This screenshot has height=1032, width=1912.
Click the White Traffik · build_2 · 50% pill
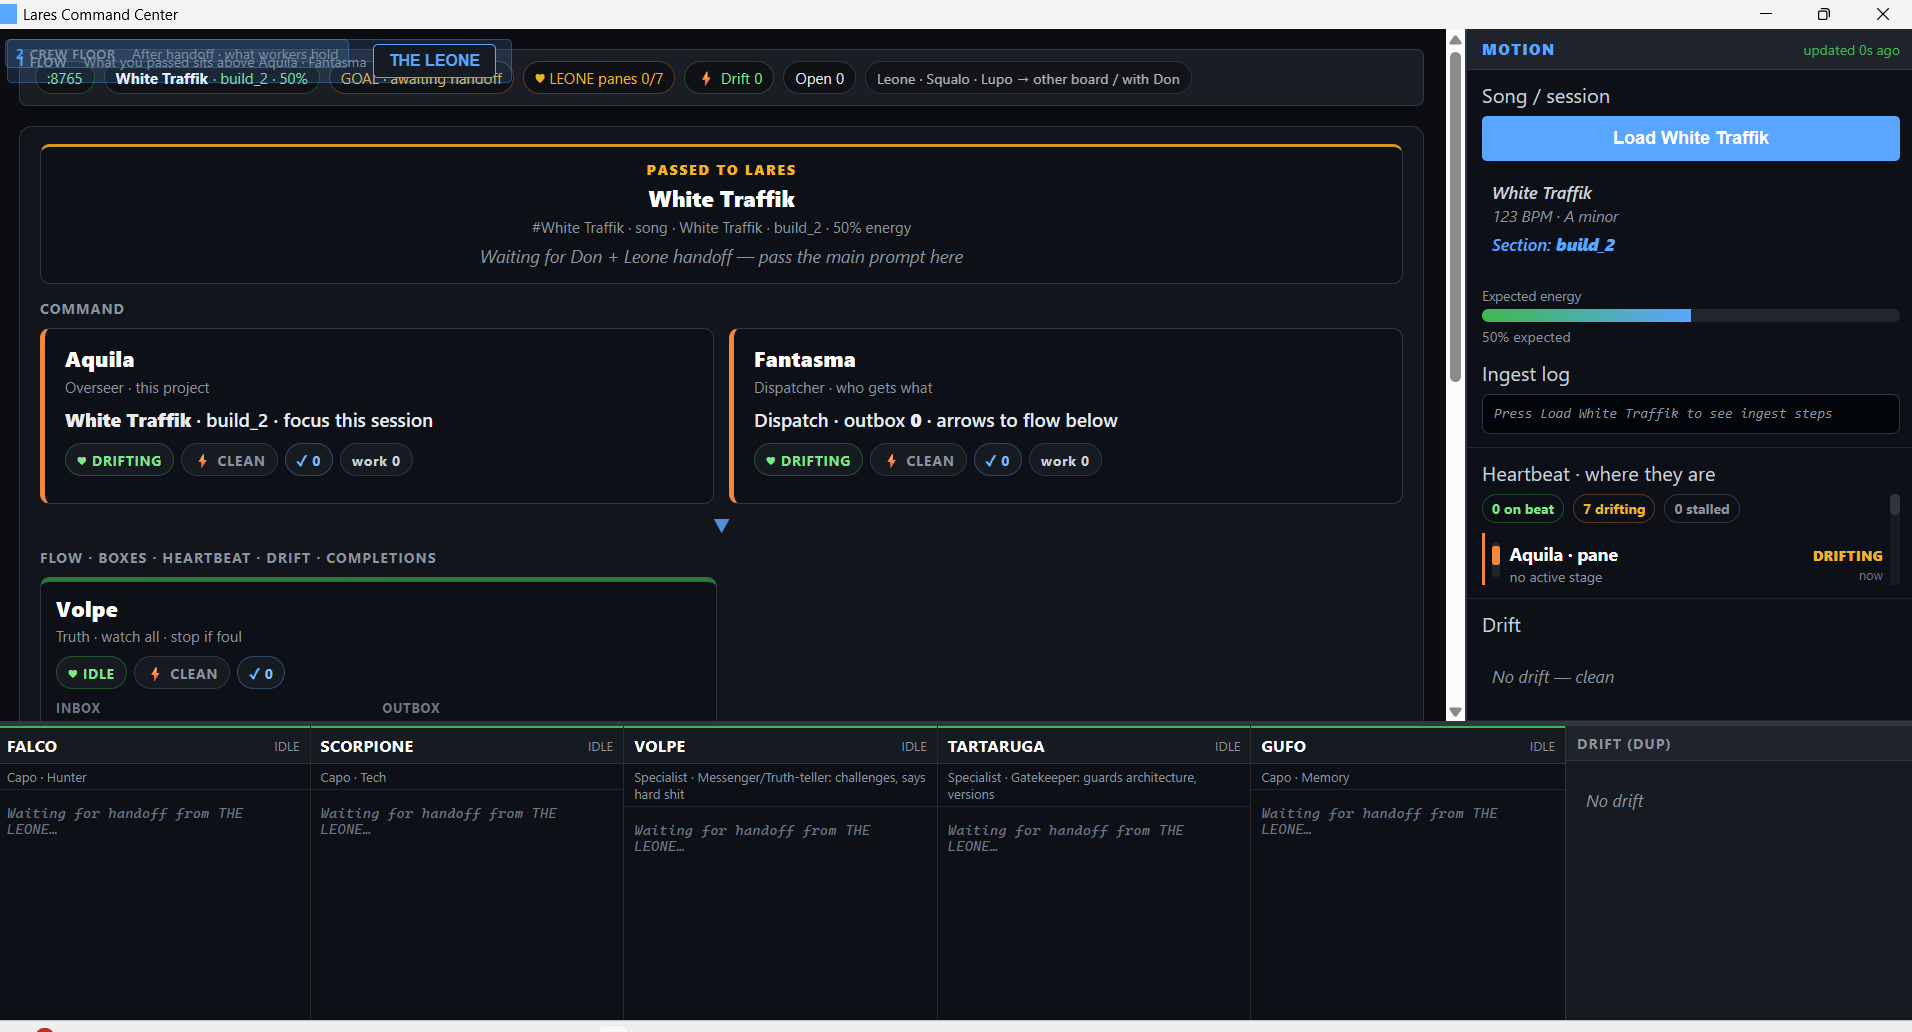pyautogui.click(x=211, y=79)
